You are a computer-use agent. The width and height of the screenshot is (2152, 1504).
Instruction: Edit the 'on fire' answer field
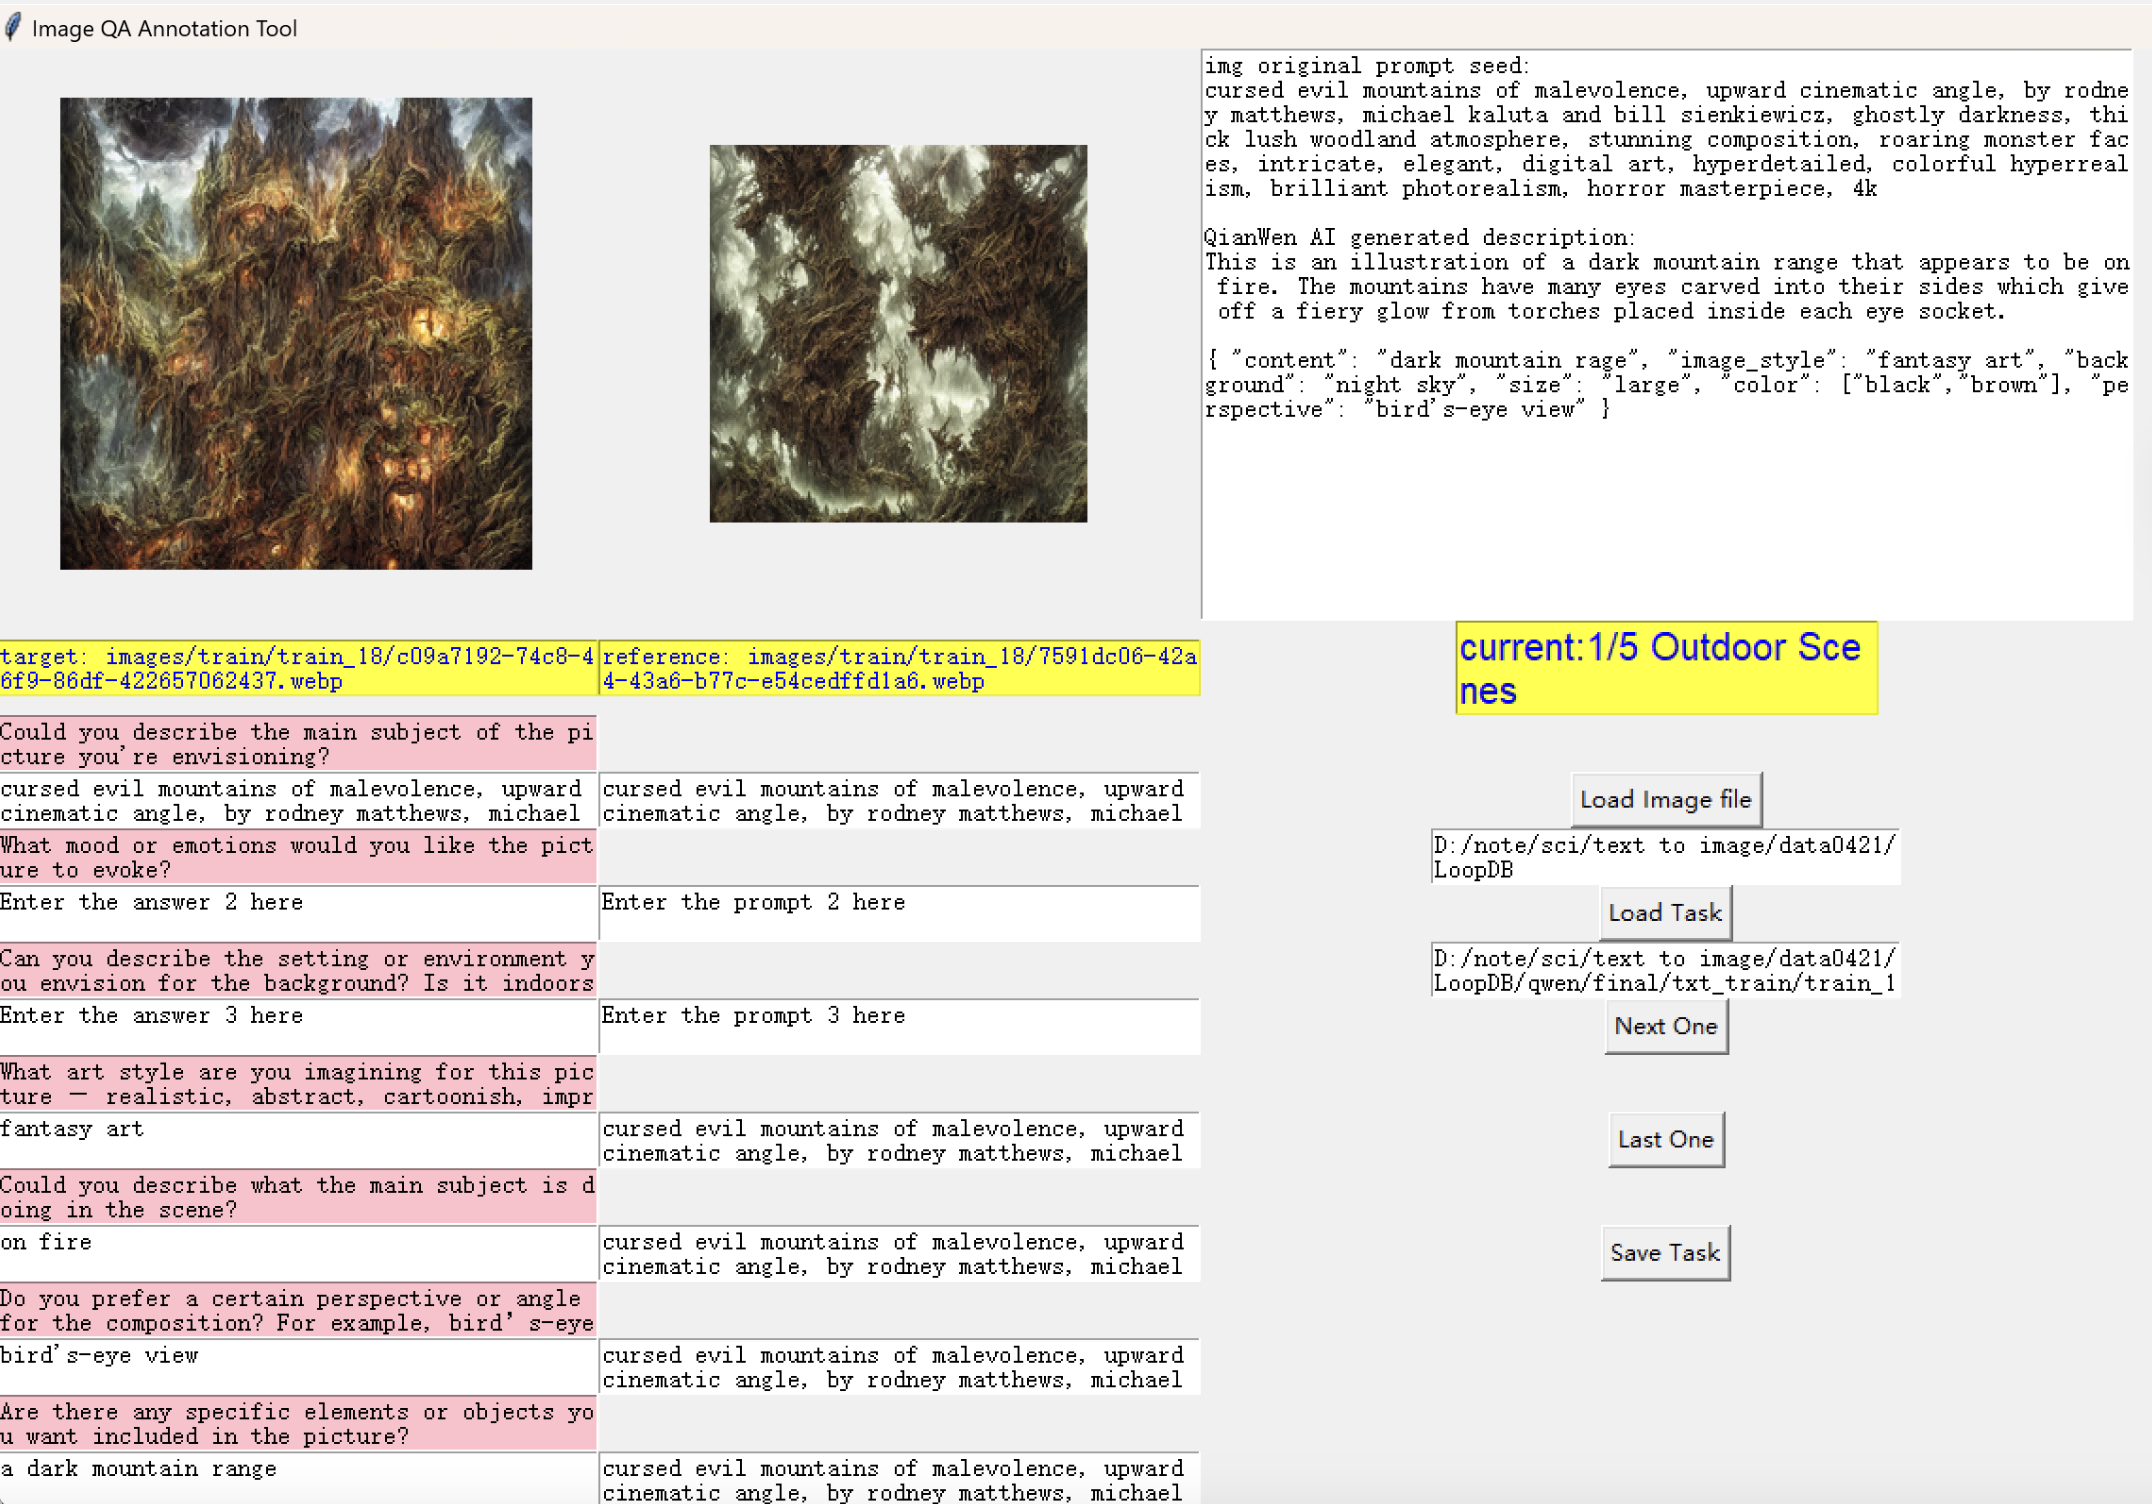[x=298, y=1253]
